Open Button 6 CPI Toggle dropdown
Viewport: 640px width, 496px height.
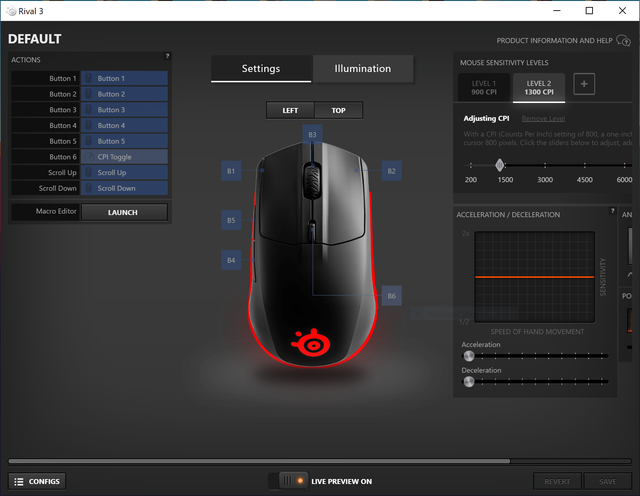(x=124, y=157)
